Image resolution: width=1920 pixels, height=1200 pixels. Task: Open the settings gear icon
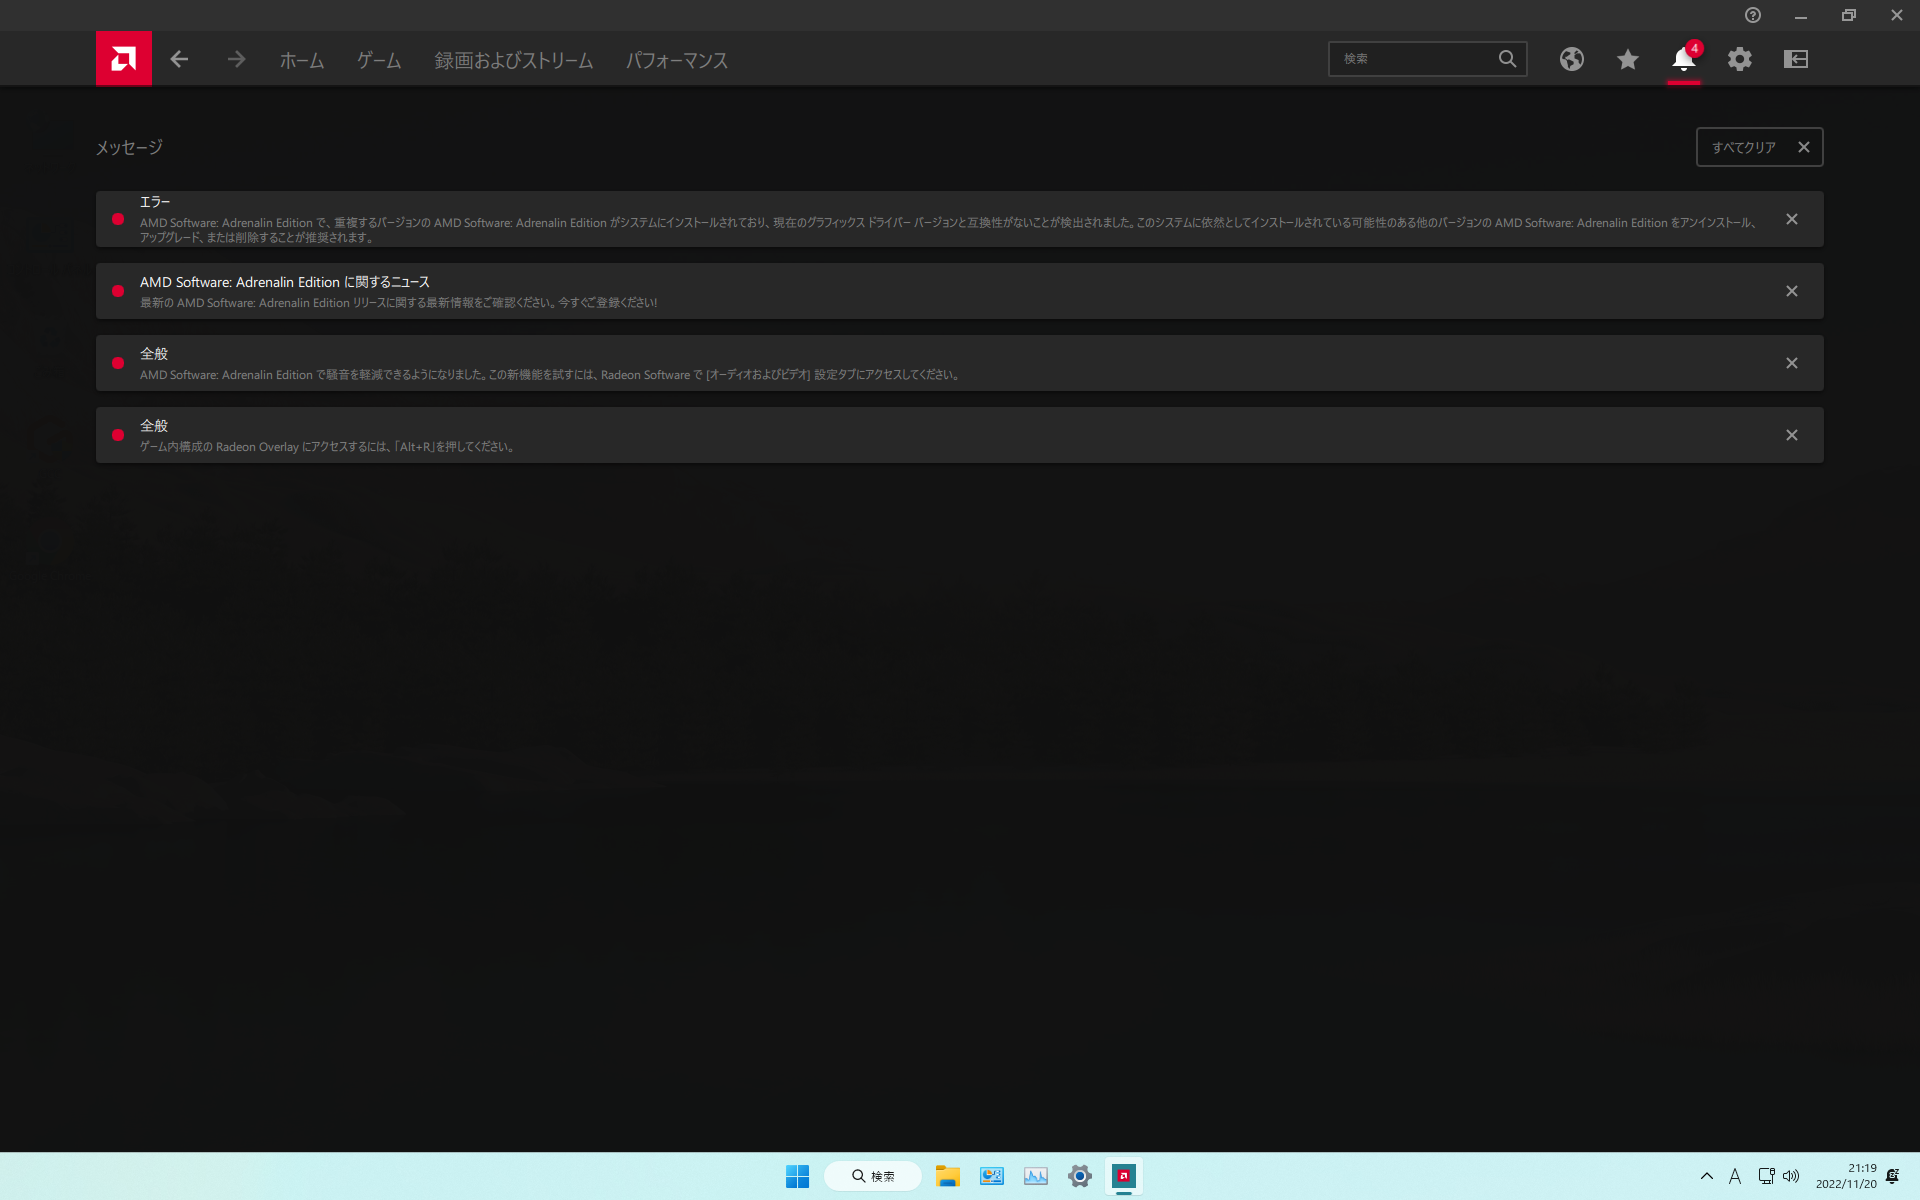pos(1740,59)
